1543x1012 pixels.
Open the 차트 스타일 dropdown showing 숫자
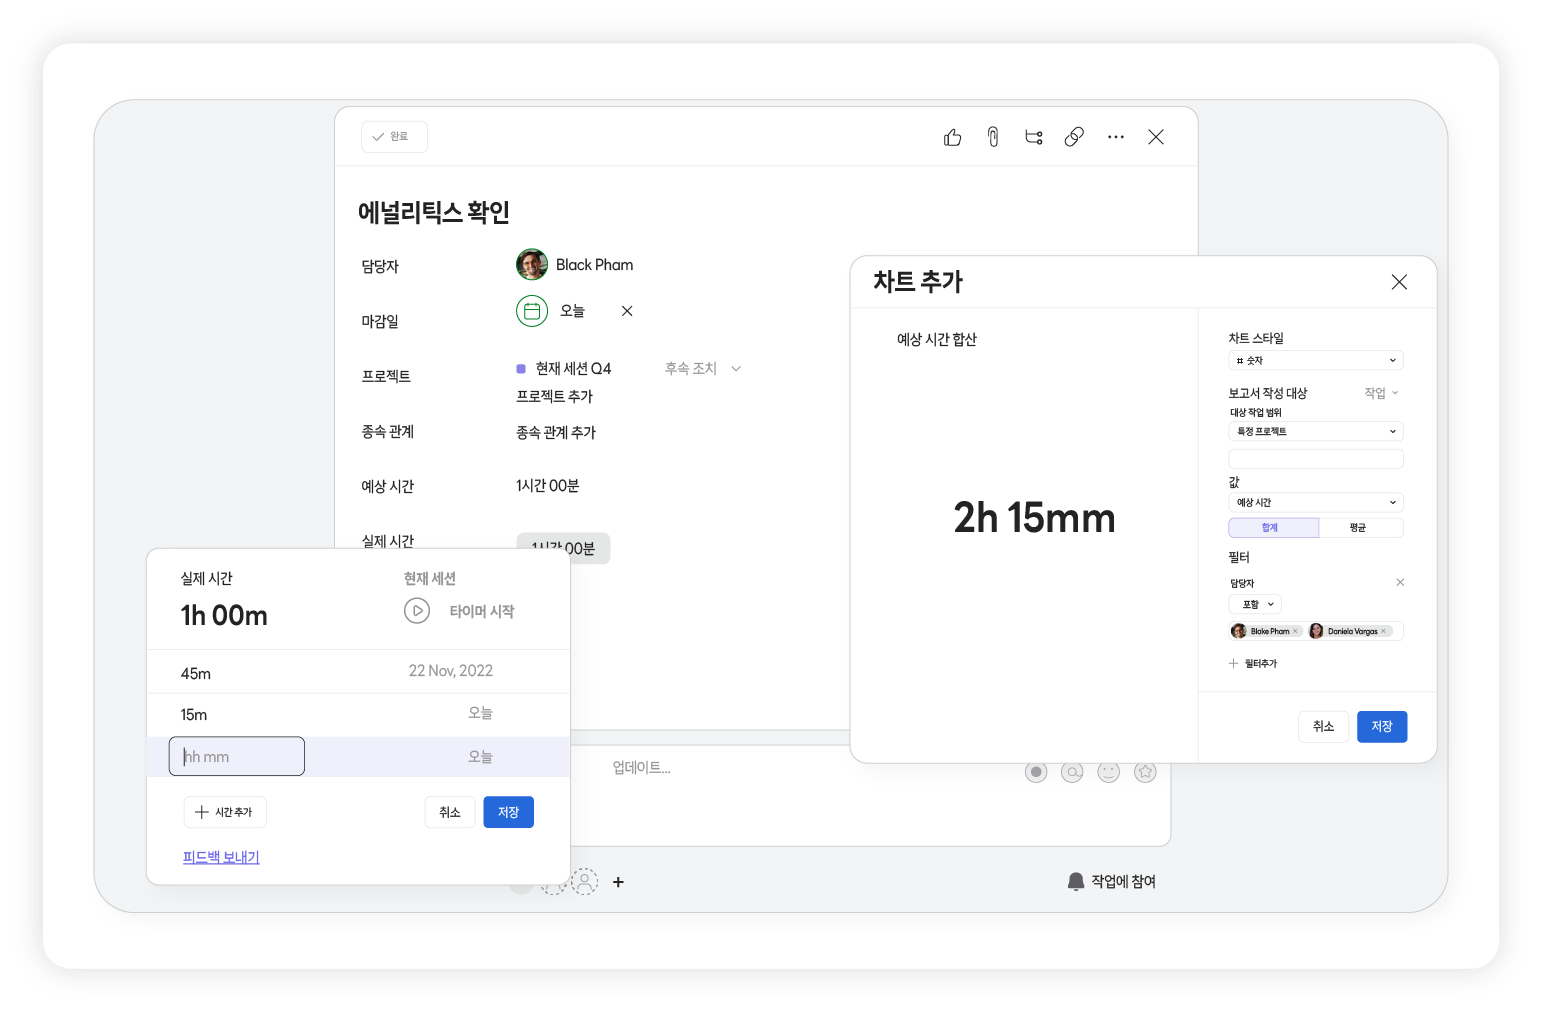click(x=1315, y=361)
